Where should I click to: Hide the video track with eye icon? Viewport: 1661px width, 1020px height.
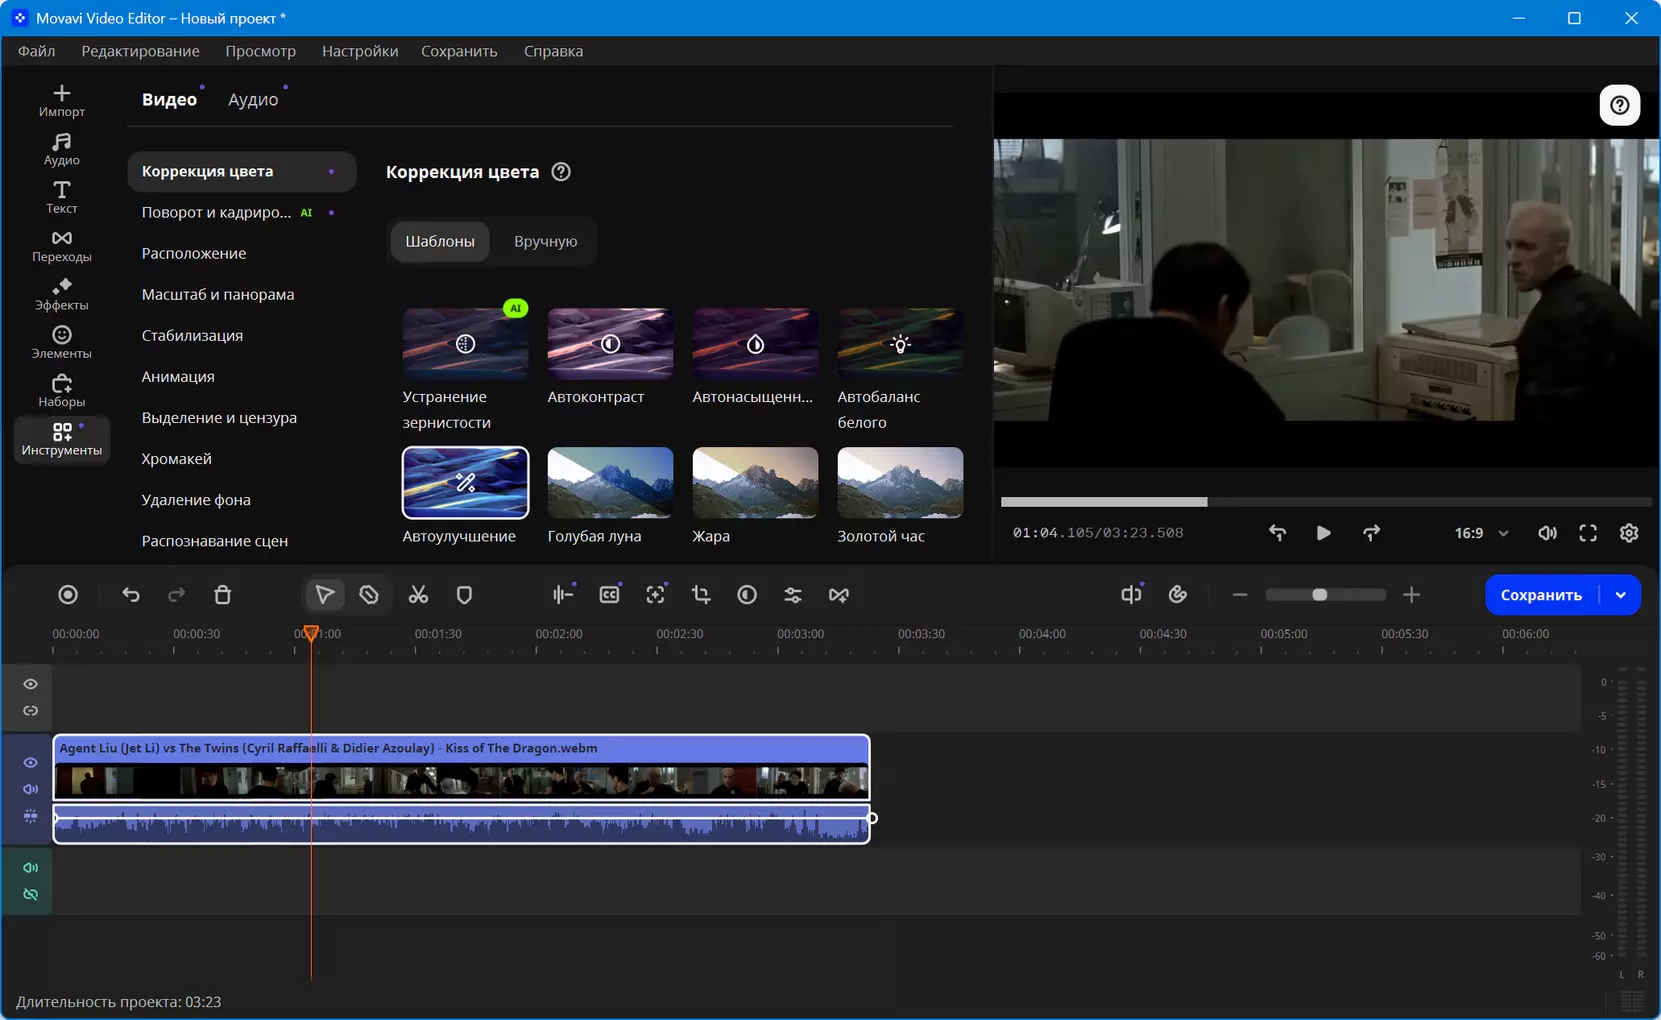coord(31,762)
